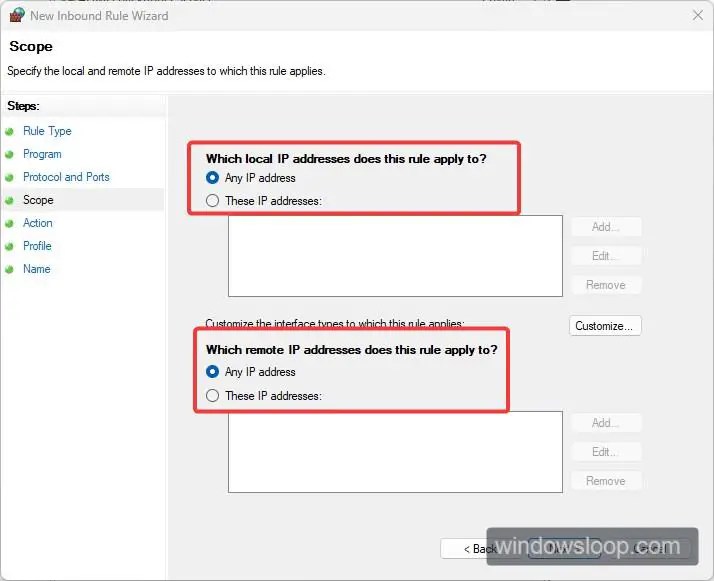Click the green bullet beside Profile
This screenshot has height=581, width=714.
pyautogui.click(x=10, y=246)
